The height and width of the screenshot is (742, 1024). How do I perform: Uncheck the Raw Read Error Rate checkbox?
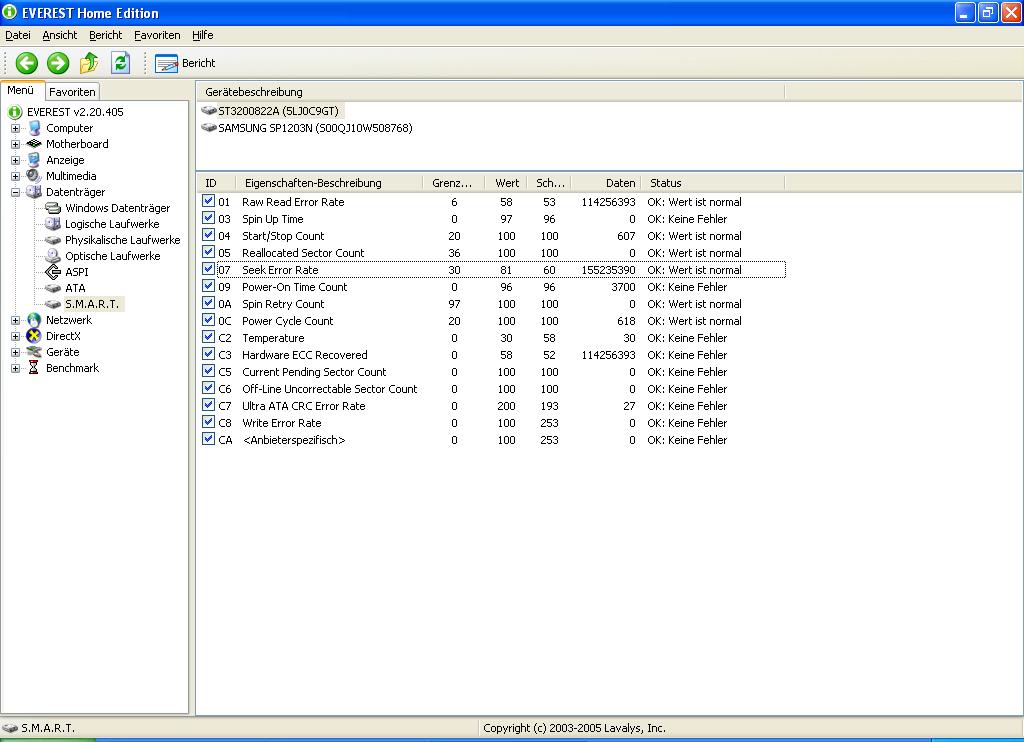click(208, 201)
